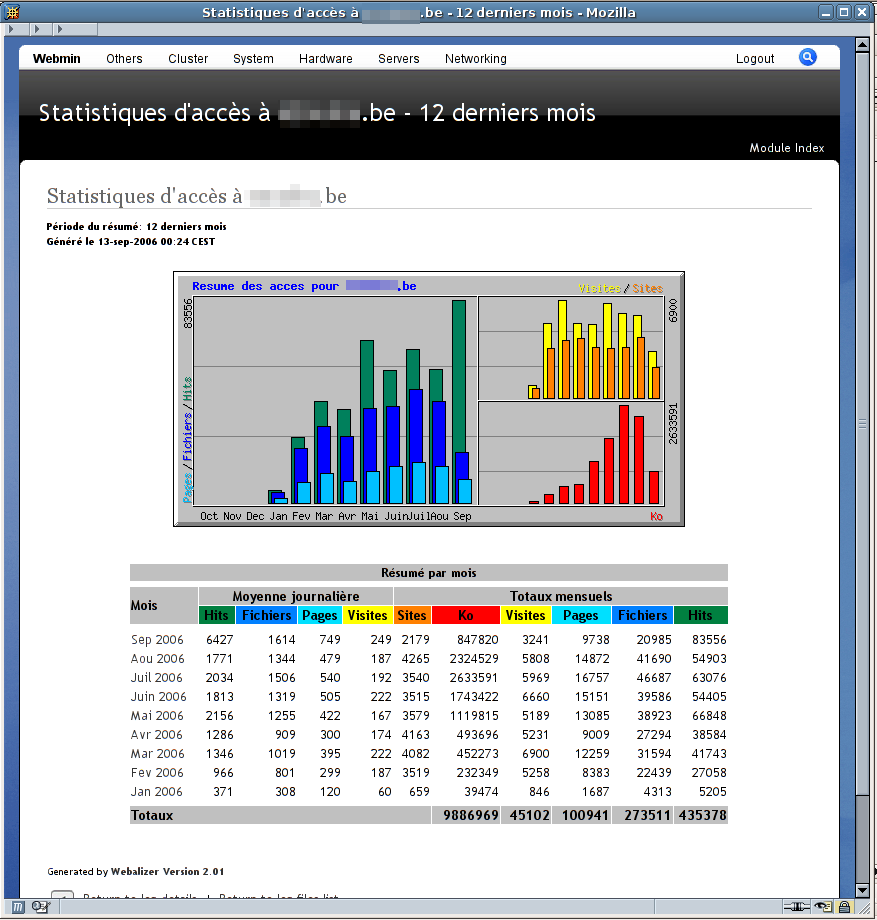The image size is (877, 920).
Task: Click the cookie/privacy eye icon in status bar
Action: [x=822, y=908]
